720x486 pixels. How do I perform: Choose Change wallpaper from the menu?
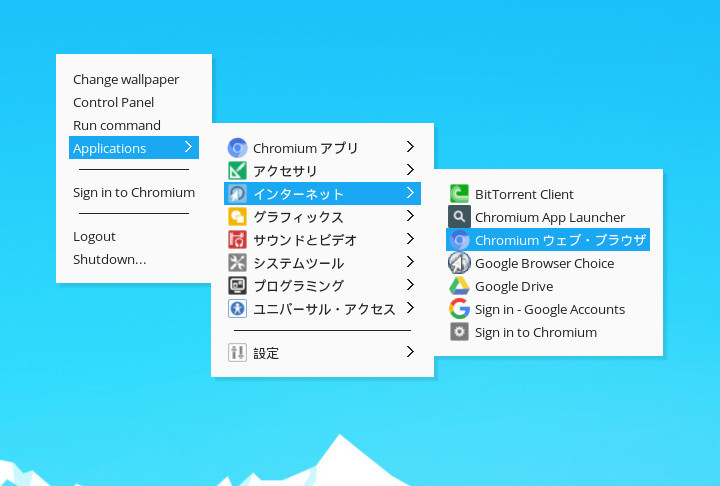pyautogui.click(x=126, y=80)
